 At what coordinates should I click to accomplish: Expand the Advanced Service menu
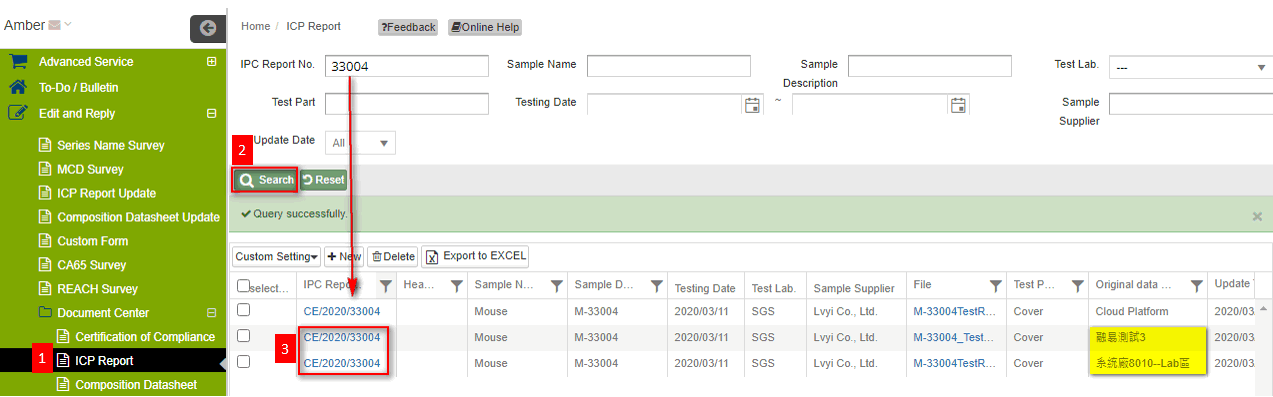click(211, 62)
